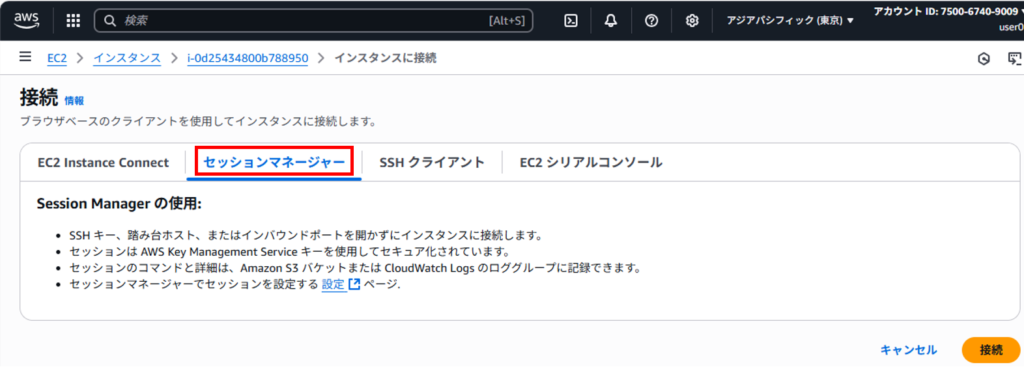Click the orange 接続 button
1024x367 pixels.
tap(991, 350)
